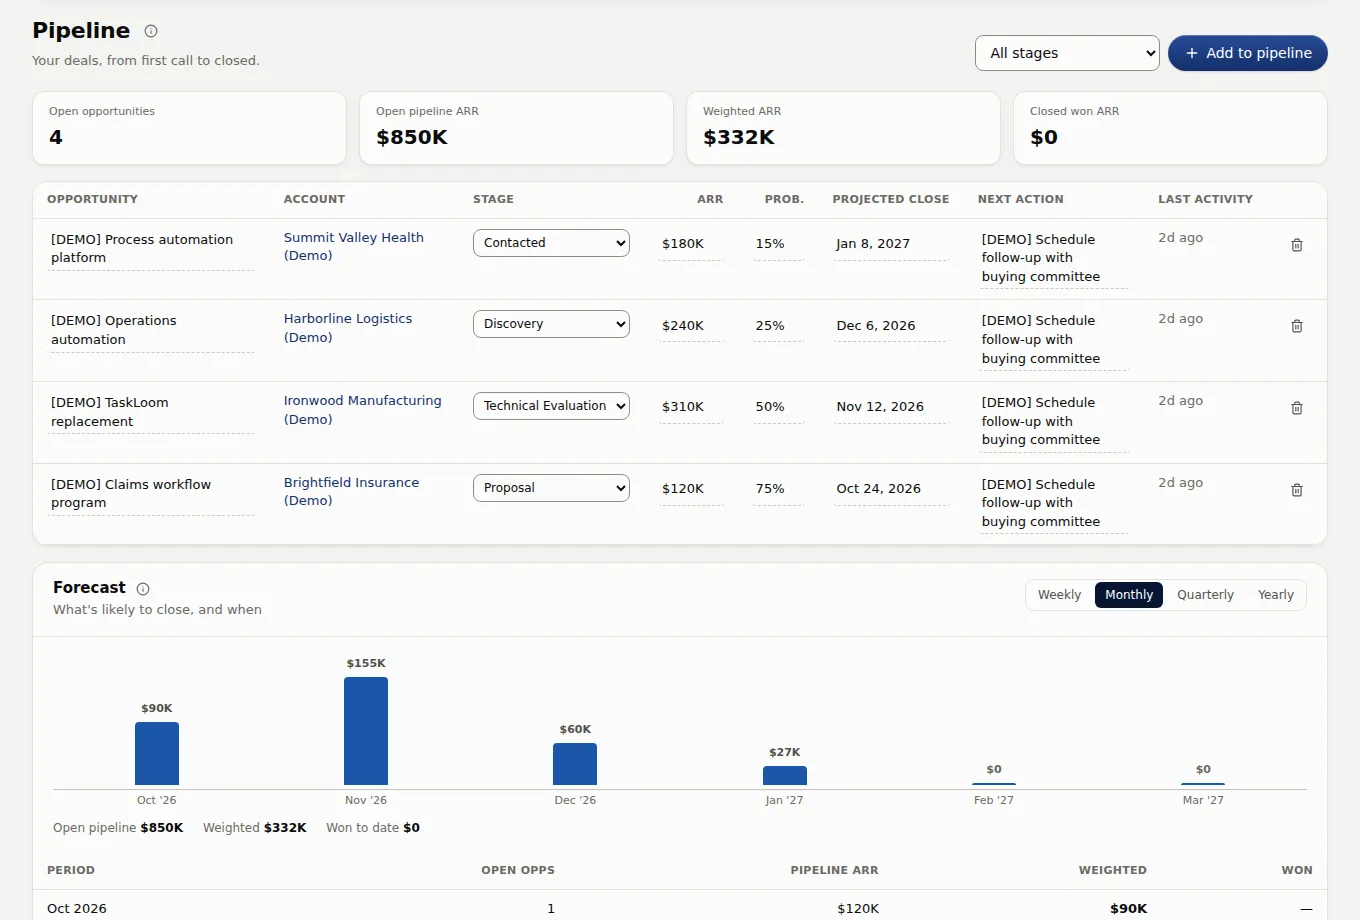Edit the $120K ARR field for Brightfield Insurance
The image size is (1360, 920).
pyautogui.click(x=690, y=489)
